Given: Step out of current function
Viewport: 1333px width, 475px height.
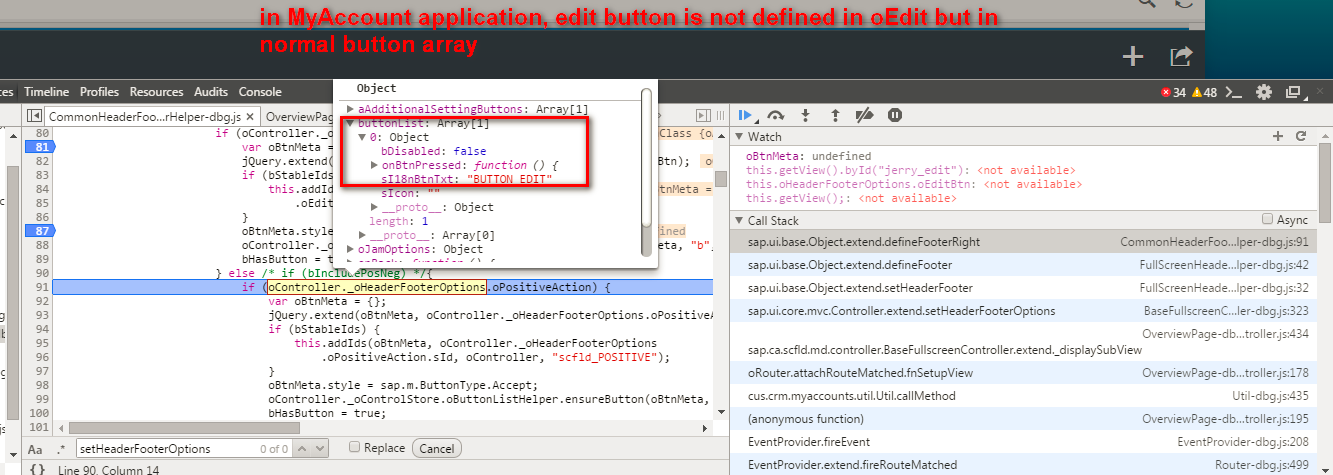Looking at the screenshot, I should pyautogui.click(x=835, y=116).
